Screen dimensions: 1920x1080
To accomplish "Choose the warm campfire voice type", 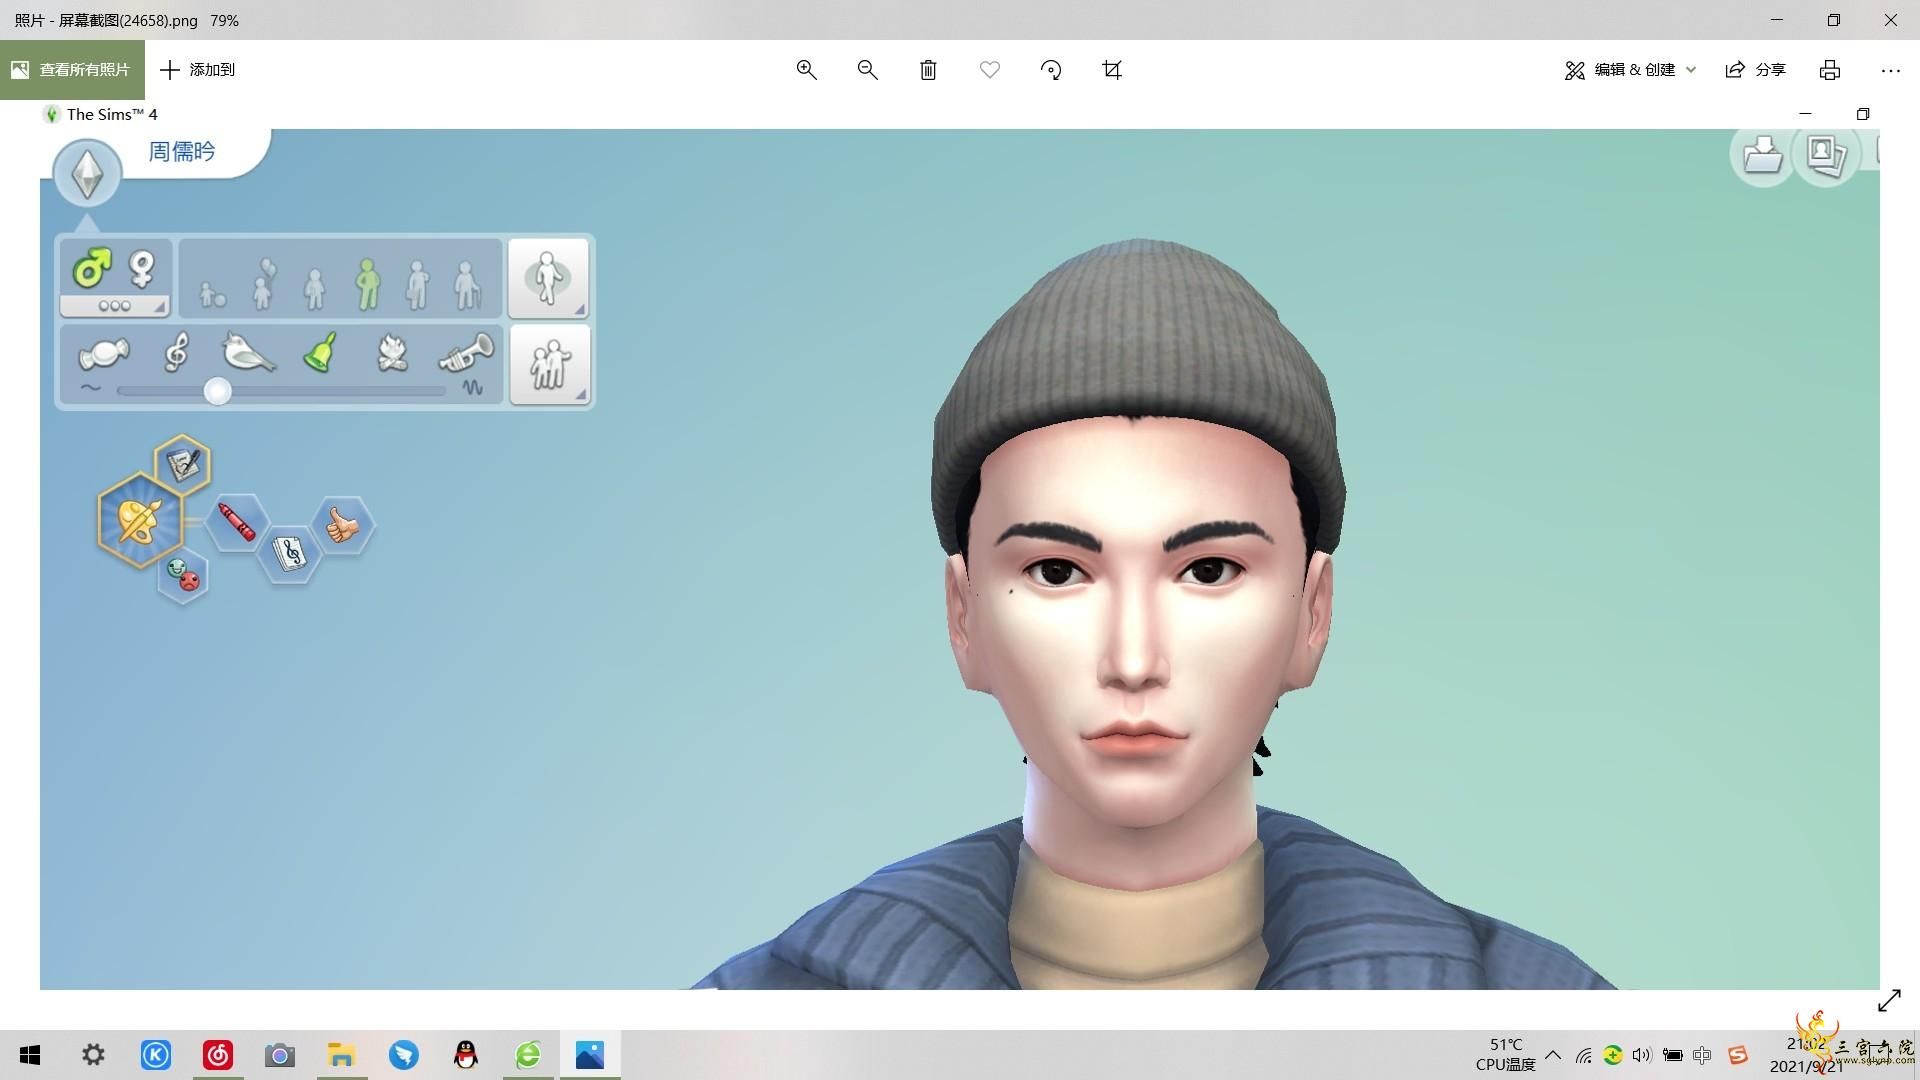I will (392, 353).
